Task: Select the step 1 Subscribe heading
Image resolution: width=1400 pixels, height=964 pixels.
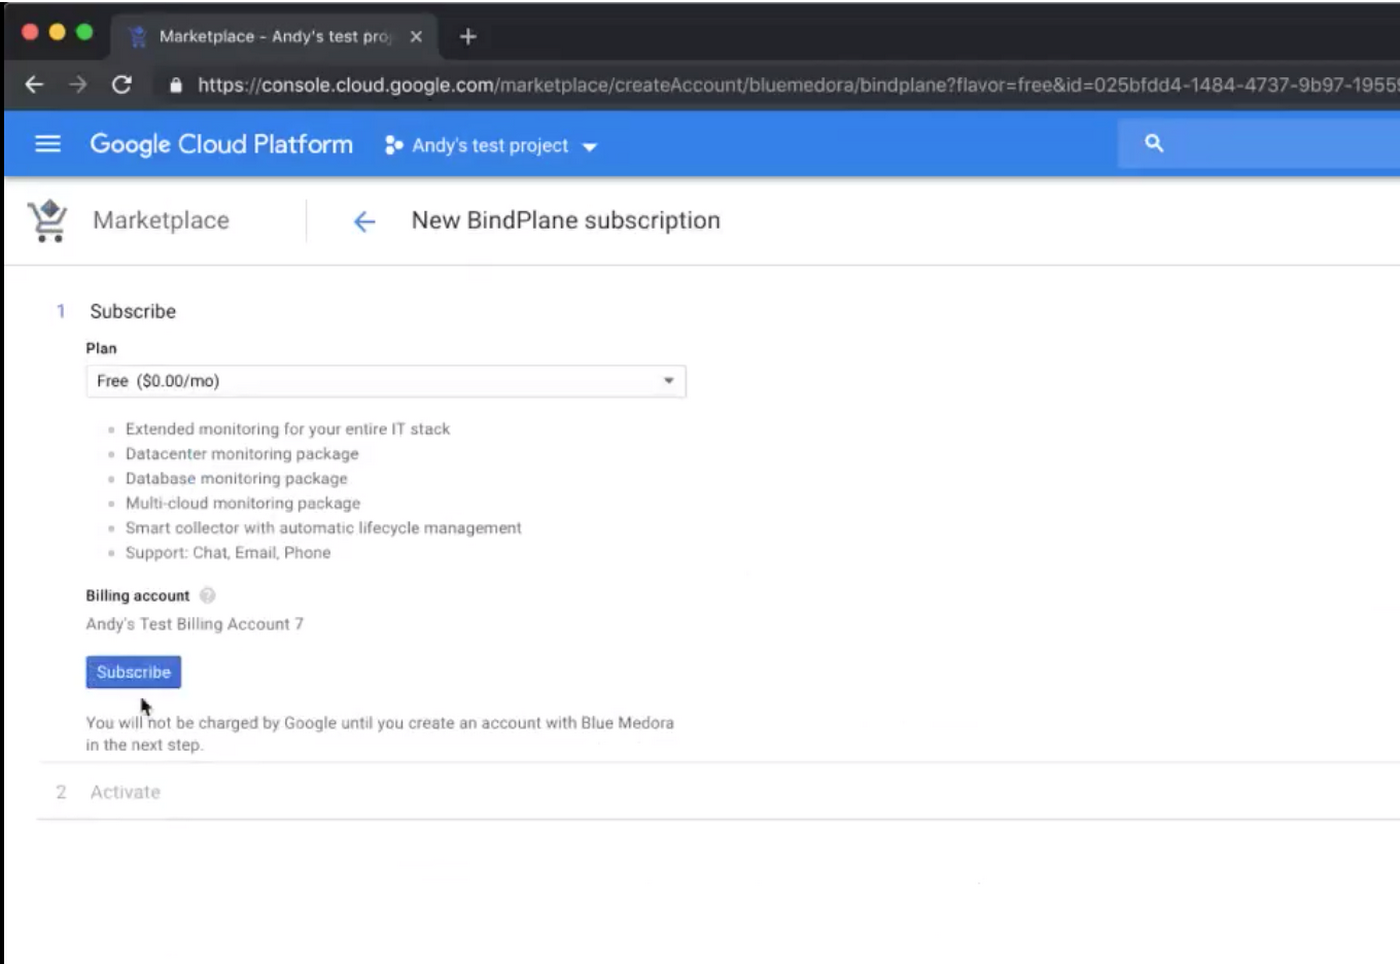Action: point(133,311)
